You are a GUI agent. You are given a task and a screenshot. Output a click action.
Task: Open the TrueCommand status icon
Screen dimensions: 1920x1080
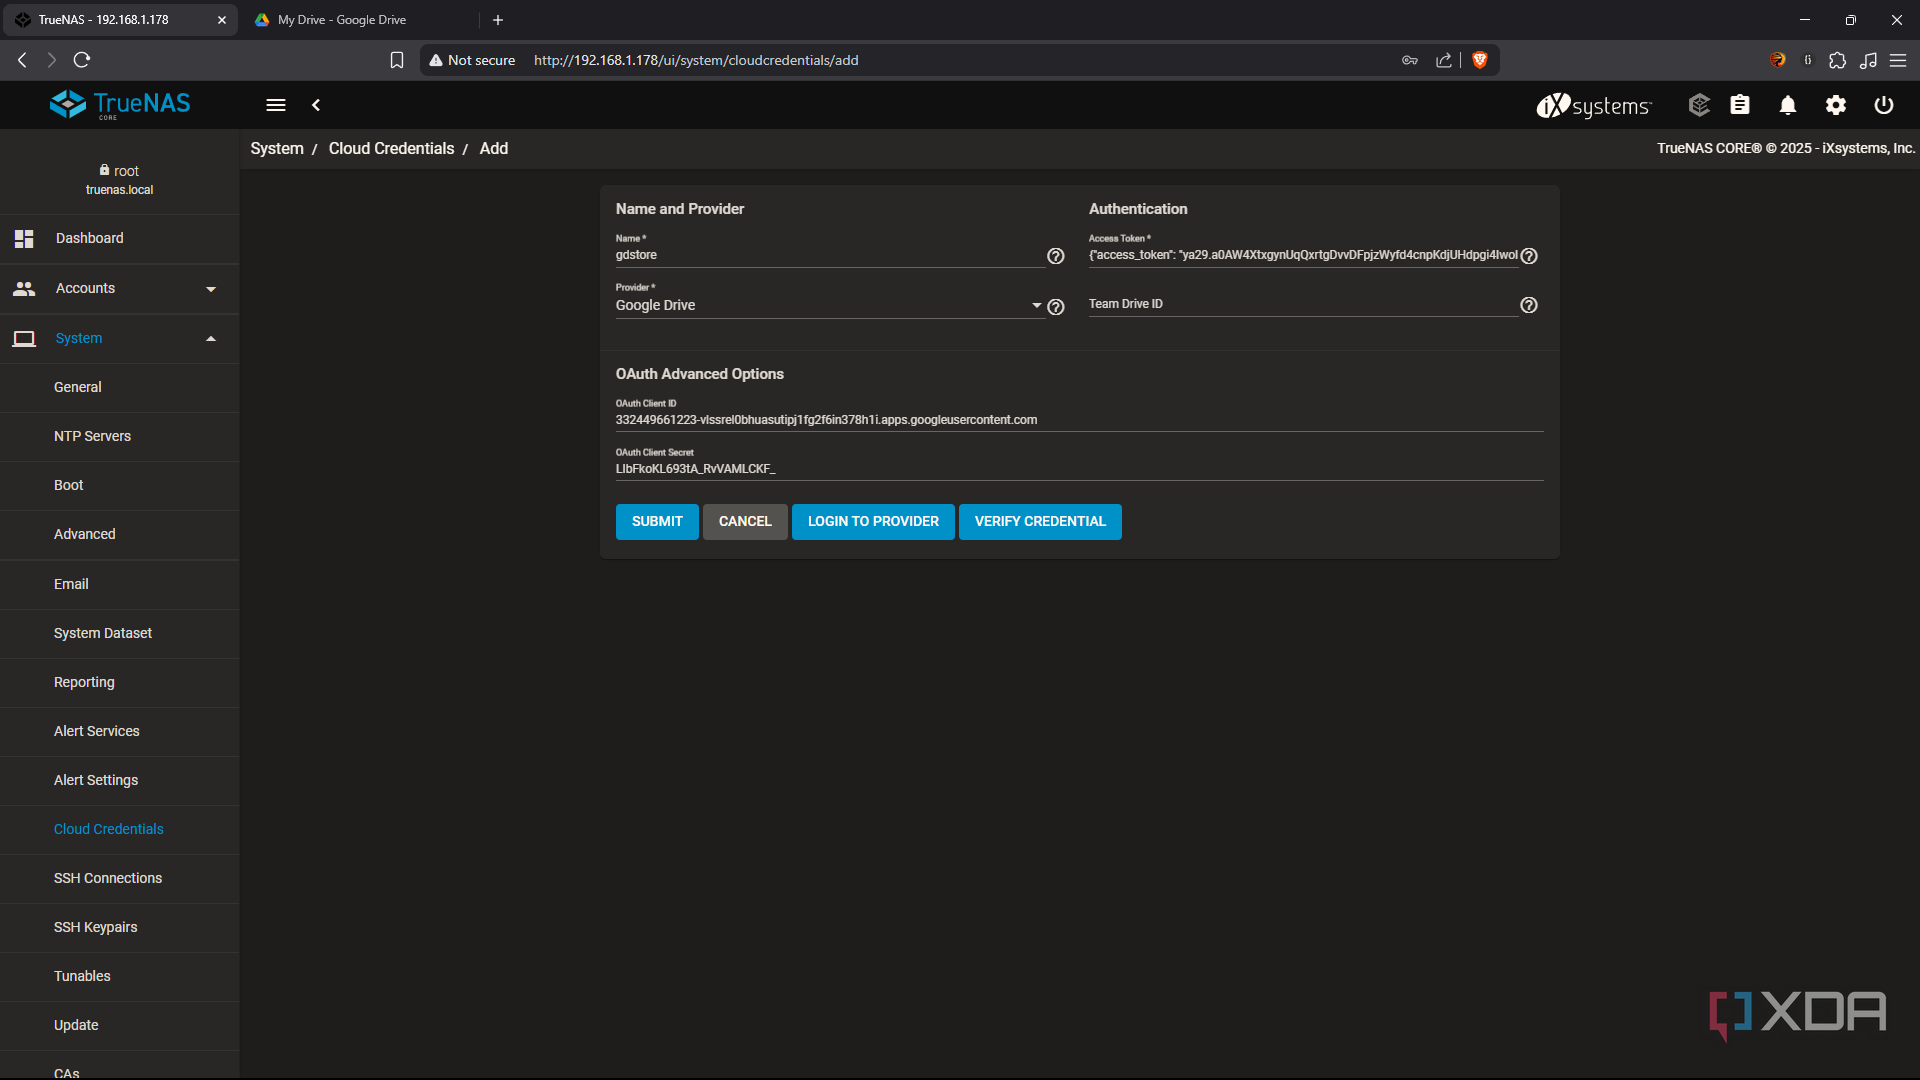click(1699, 105)
